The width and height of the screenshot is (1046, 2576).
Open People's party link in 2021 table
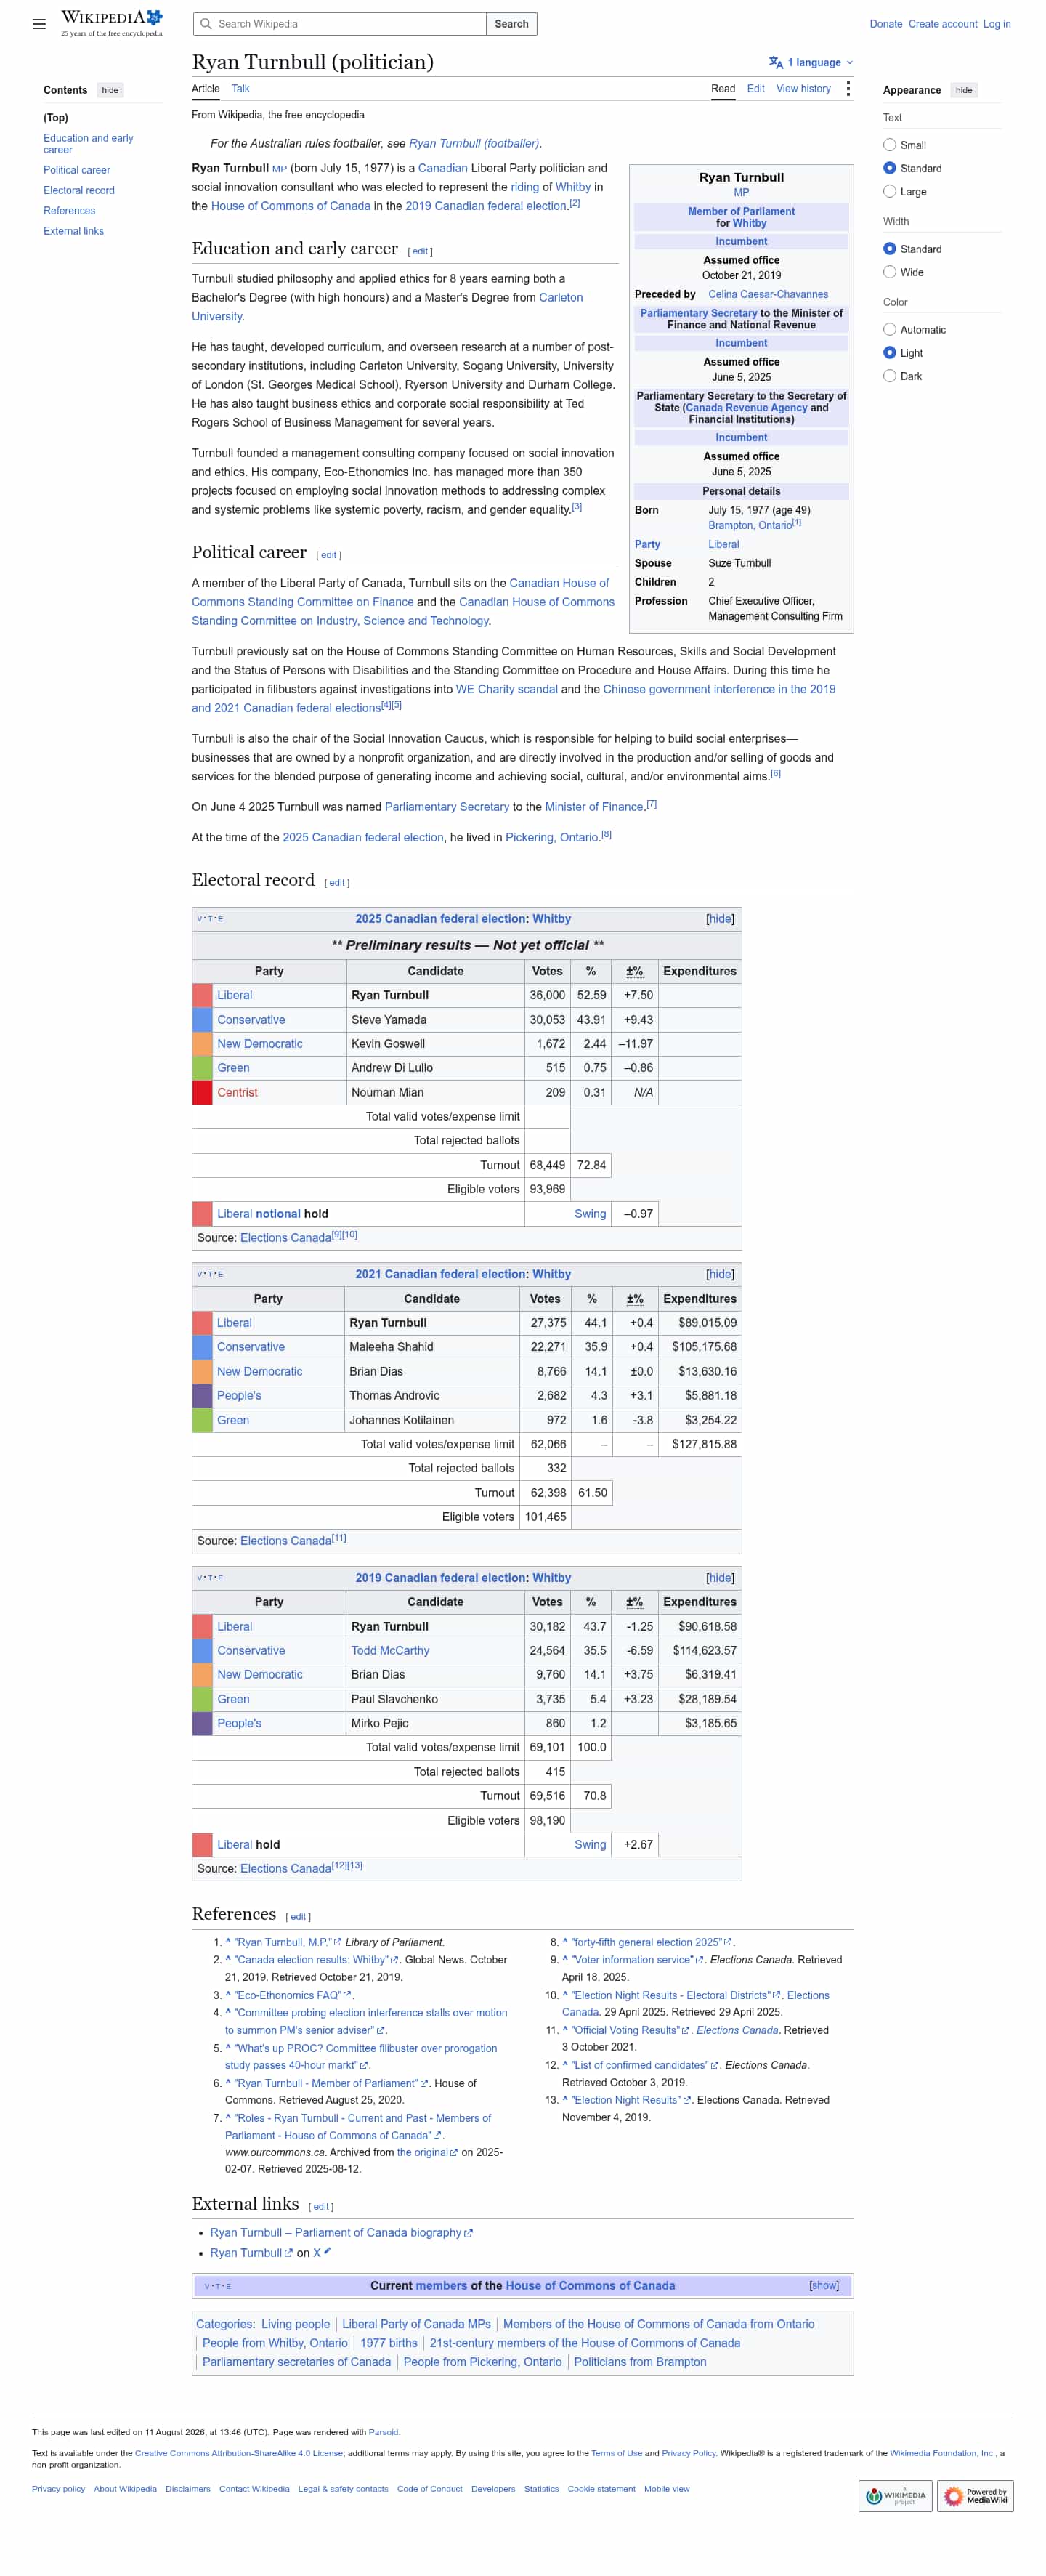click(x=239, y=1396)
